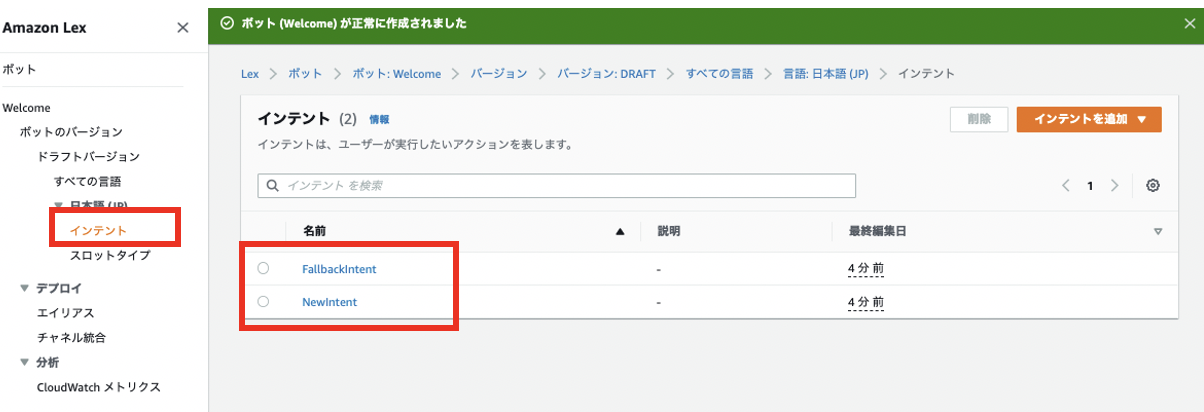1204x412 pixels.
Task: Click the Amazon Lex sidebar title
Action: pos(44,28)
